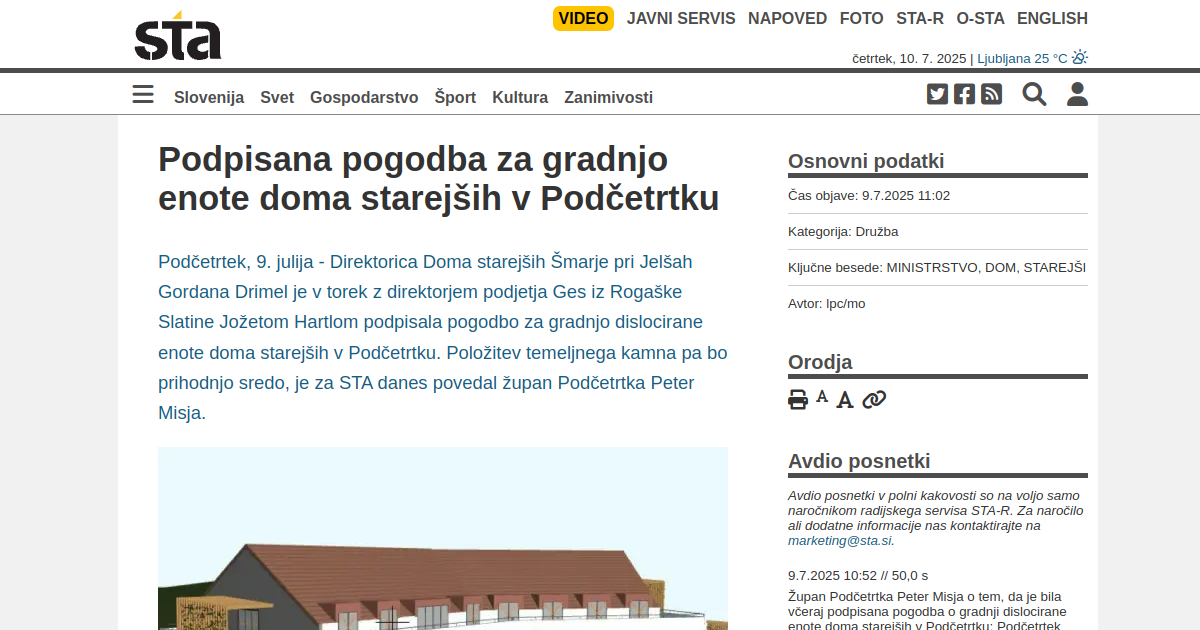
Task: Open the FOTO section link
Action: coord(861,18)
